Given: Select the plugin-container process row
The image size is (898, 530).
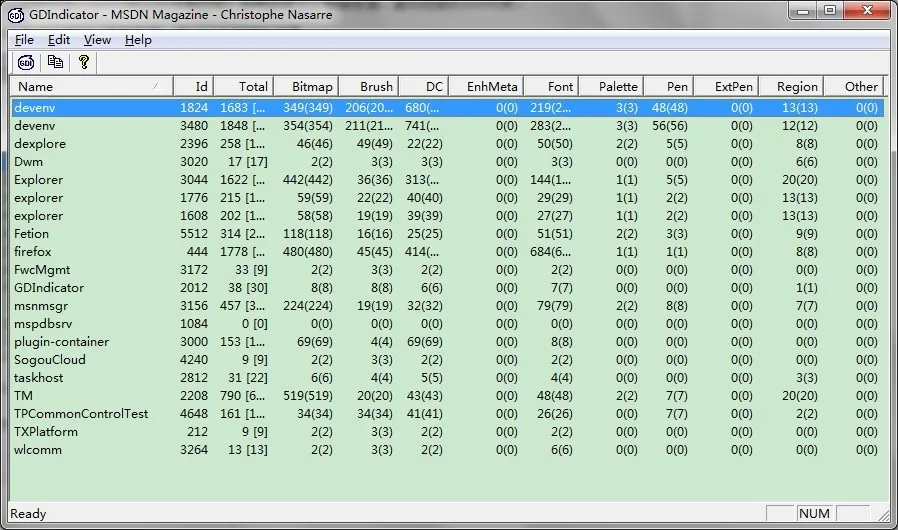Looking at the screenshot, I should (448, 342).
